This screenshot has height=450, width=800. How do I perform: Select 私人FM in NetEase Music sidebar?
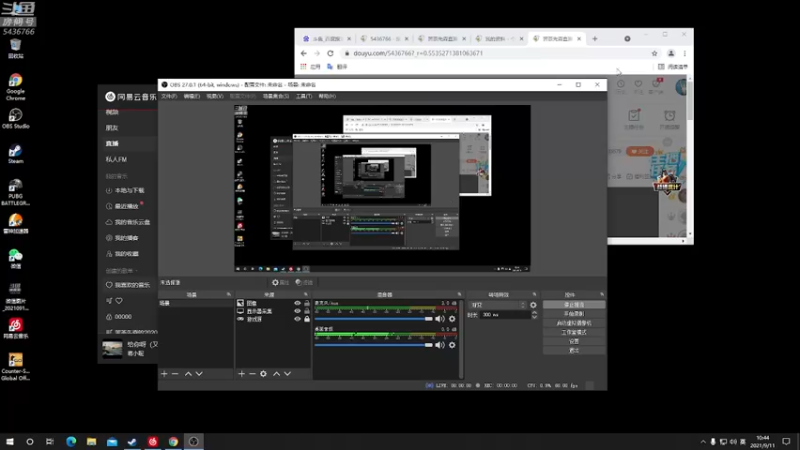(116, 159)
